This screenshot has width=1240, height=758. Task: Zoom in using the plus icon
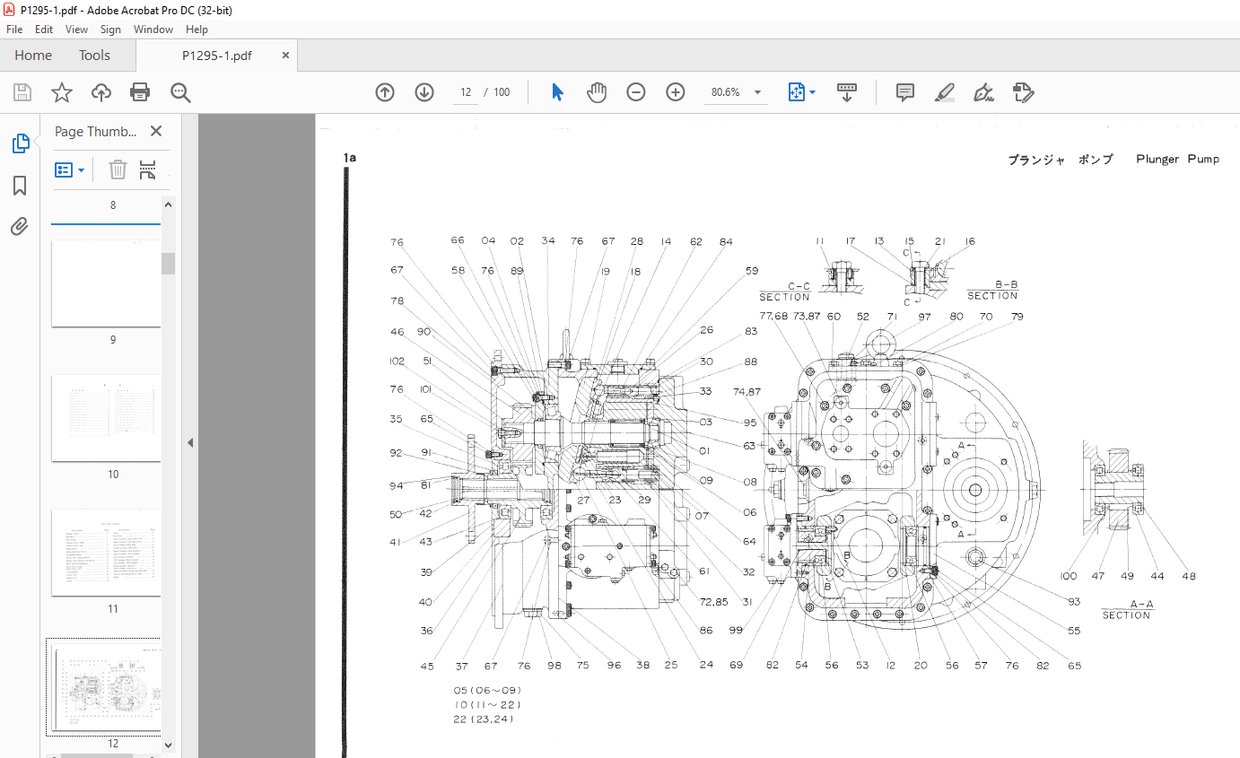675,91
